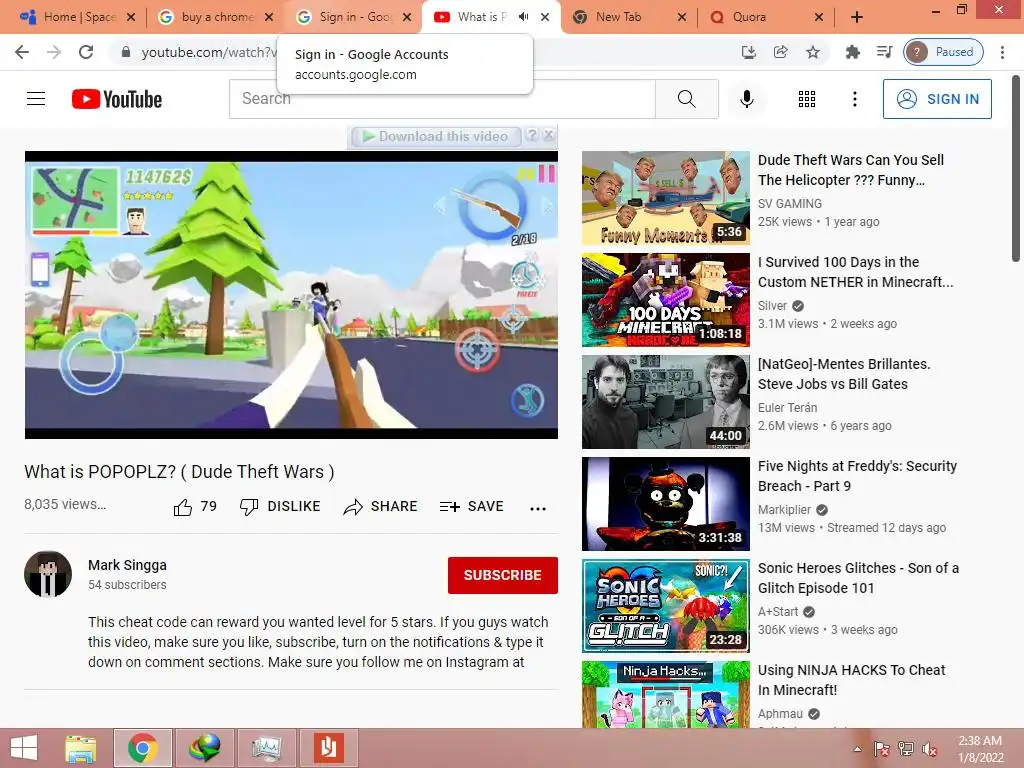Click the address bar URL
This screenshot has width=1024, height=768.
[209, 52]
